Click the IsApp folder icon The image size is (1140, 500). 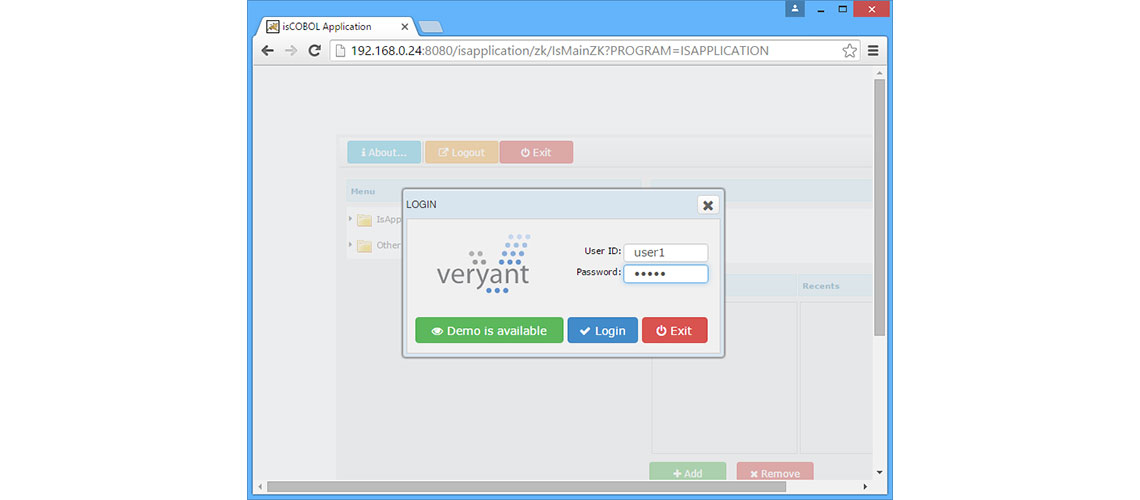pyautogui.click(x=364, y=219)
